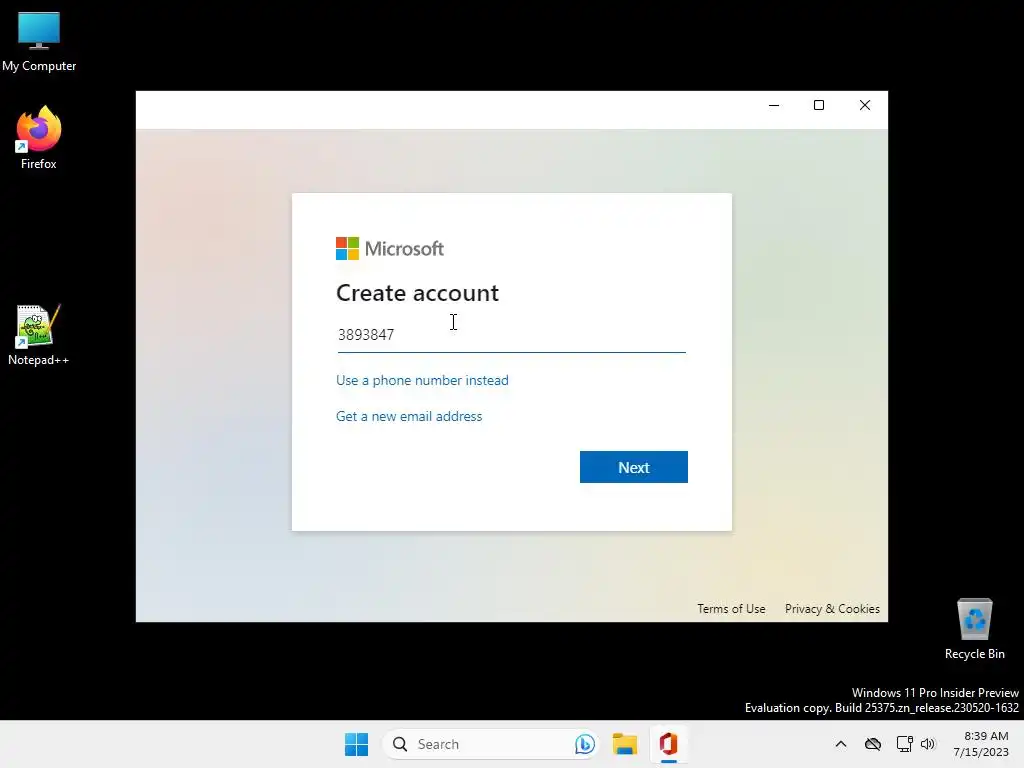The width and height of the screenshot is (1024, 768).
Task: Open Bing chat icon in the search box
Action: 584,744
